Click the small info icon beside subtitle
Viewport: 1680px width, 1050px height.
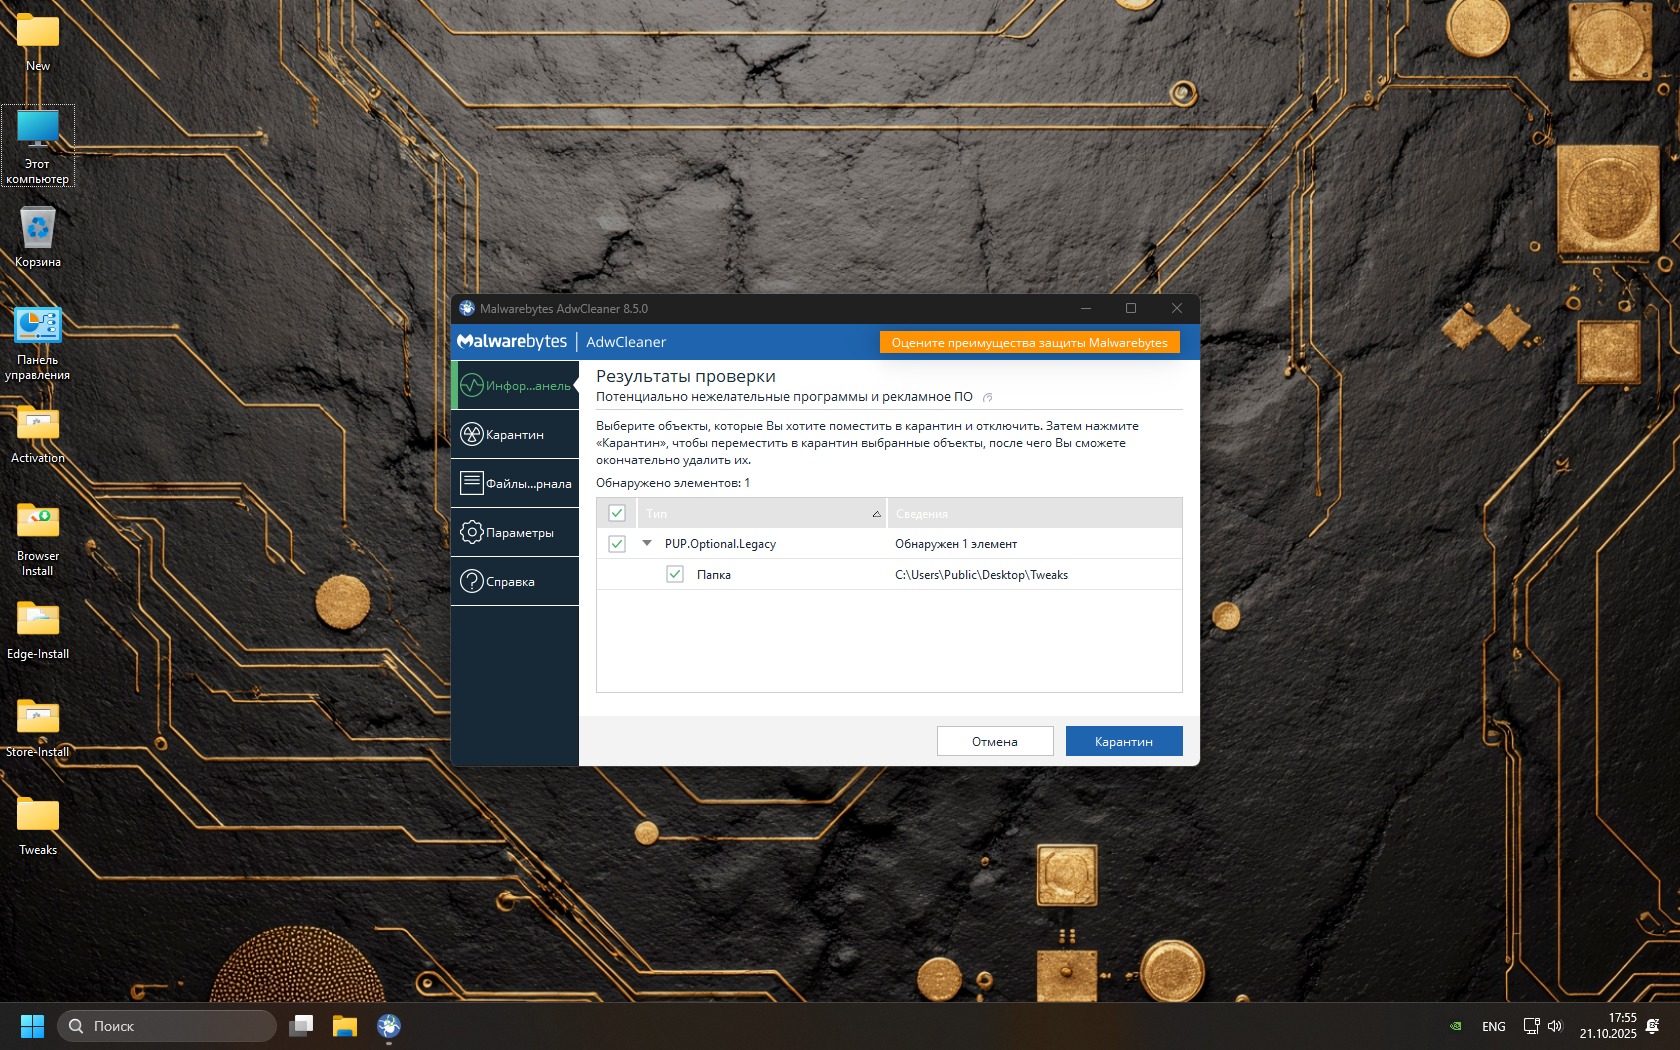987,397
